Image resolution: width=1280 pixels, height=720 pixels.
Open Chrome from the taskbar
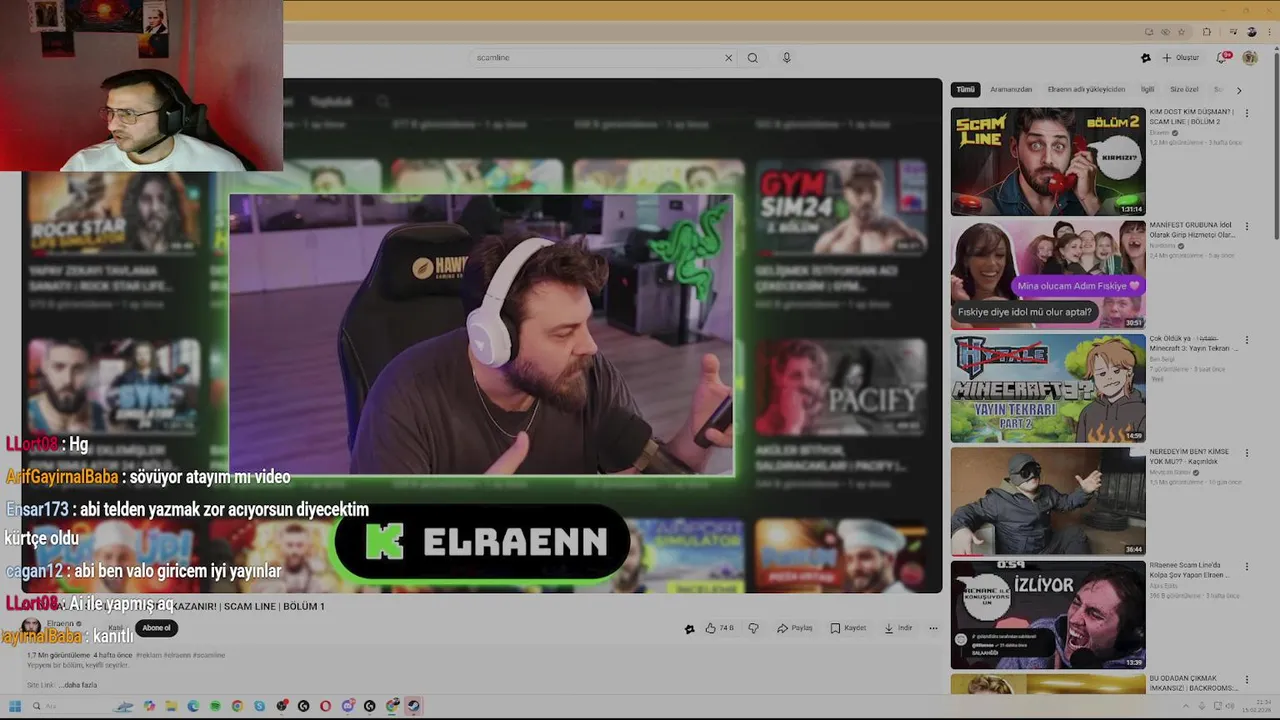pos(237,706)
